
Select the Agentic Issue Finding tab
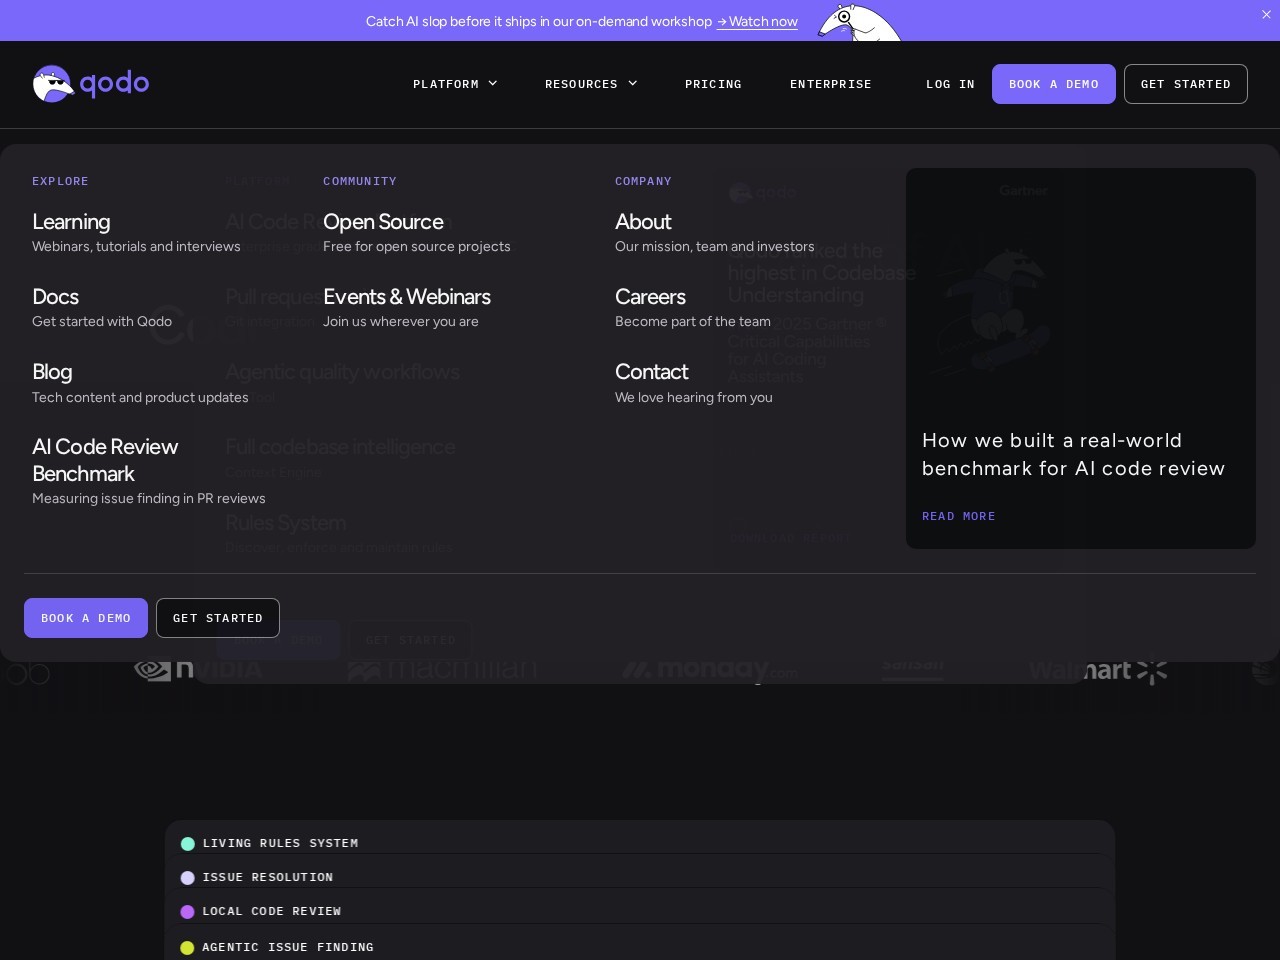coord(288,947)
